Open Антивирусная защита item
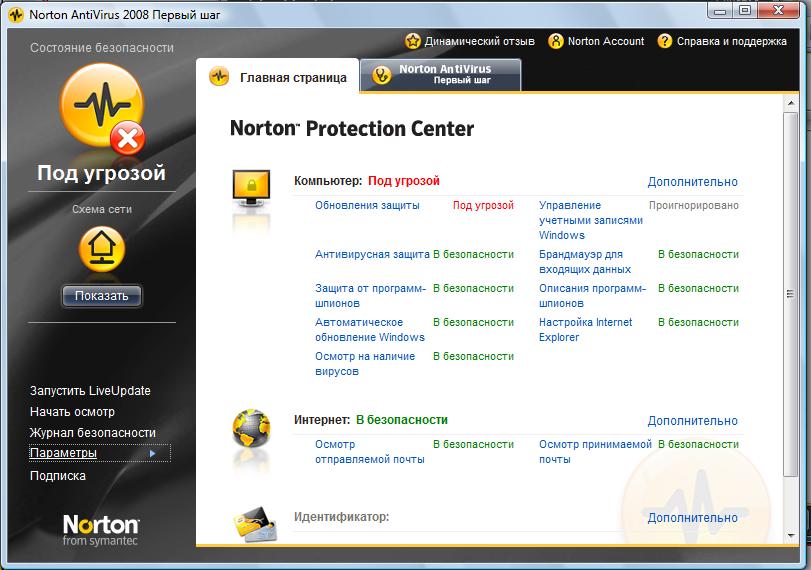The width and height of the screenshot is (811, 570). tap(372, 254)
